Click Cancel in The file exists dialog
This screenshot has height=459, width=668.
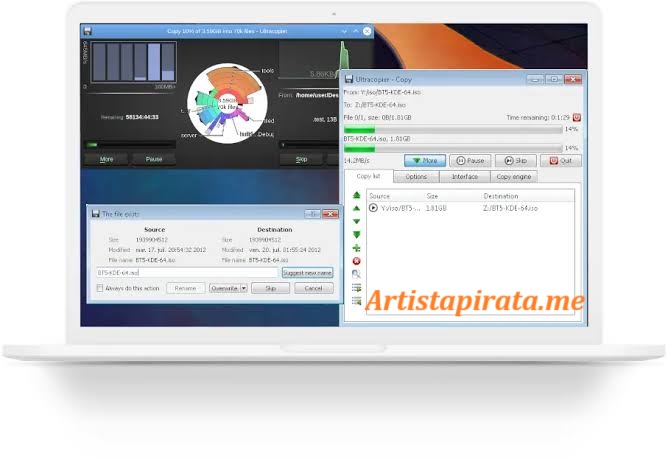tap(313, 288)
